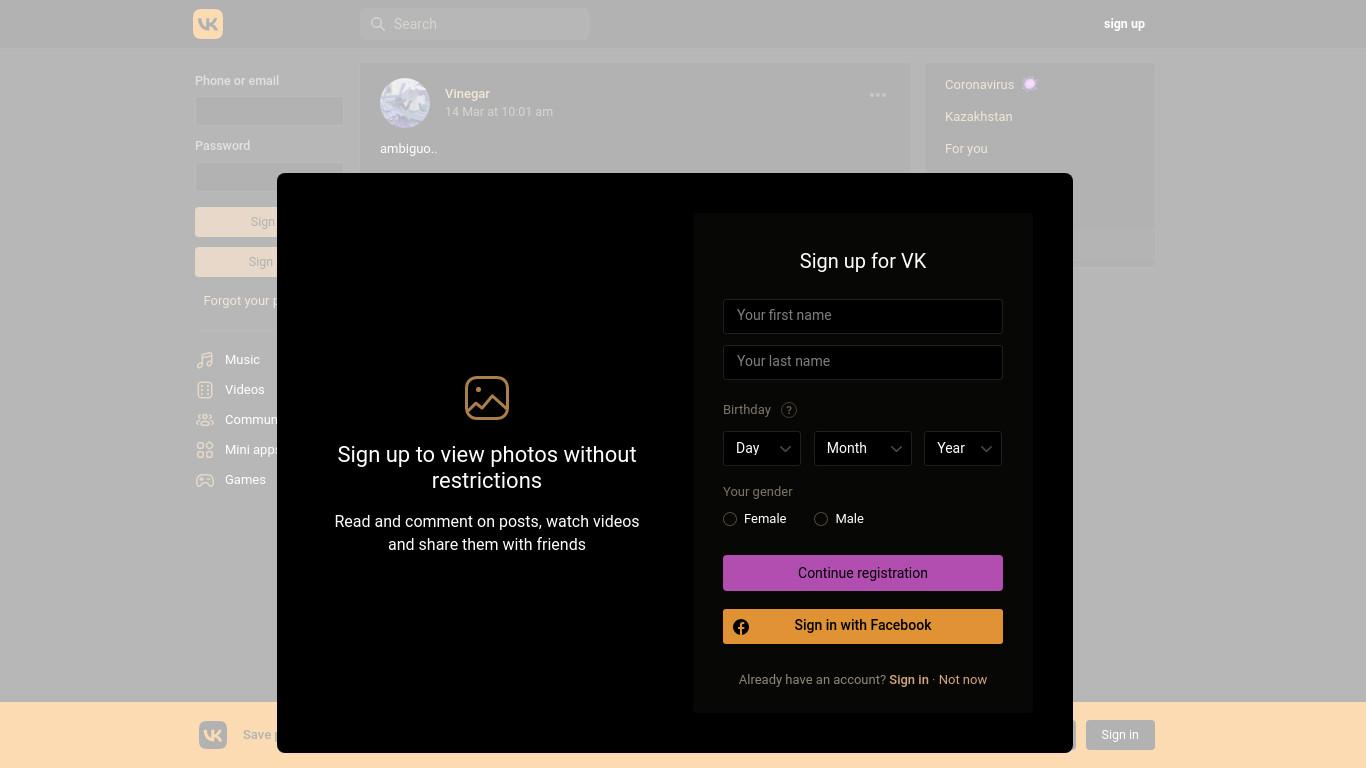Open the Mini apps icon

tap(205, 450)
